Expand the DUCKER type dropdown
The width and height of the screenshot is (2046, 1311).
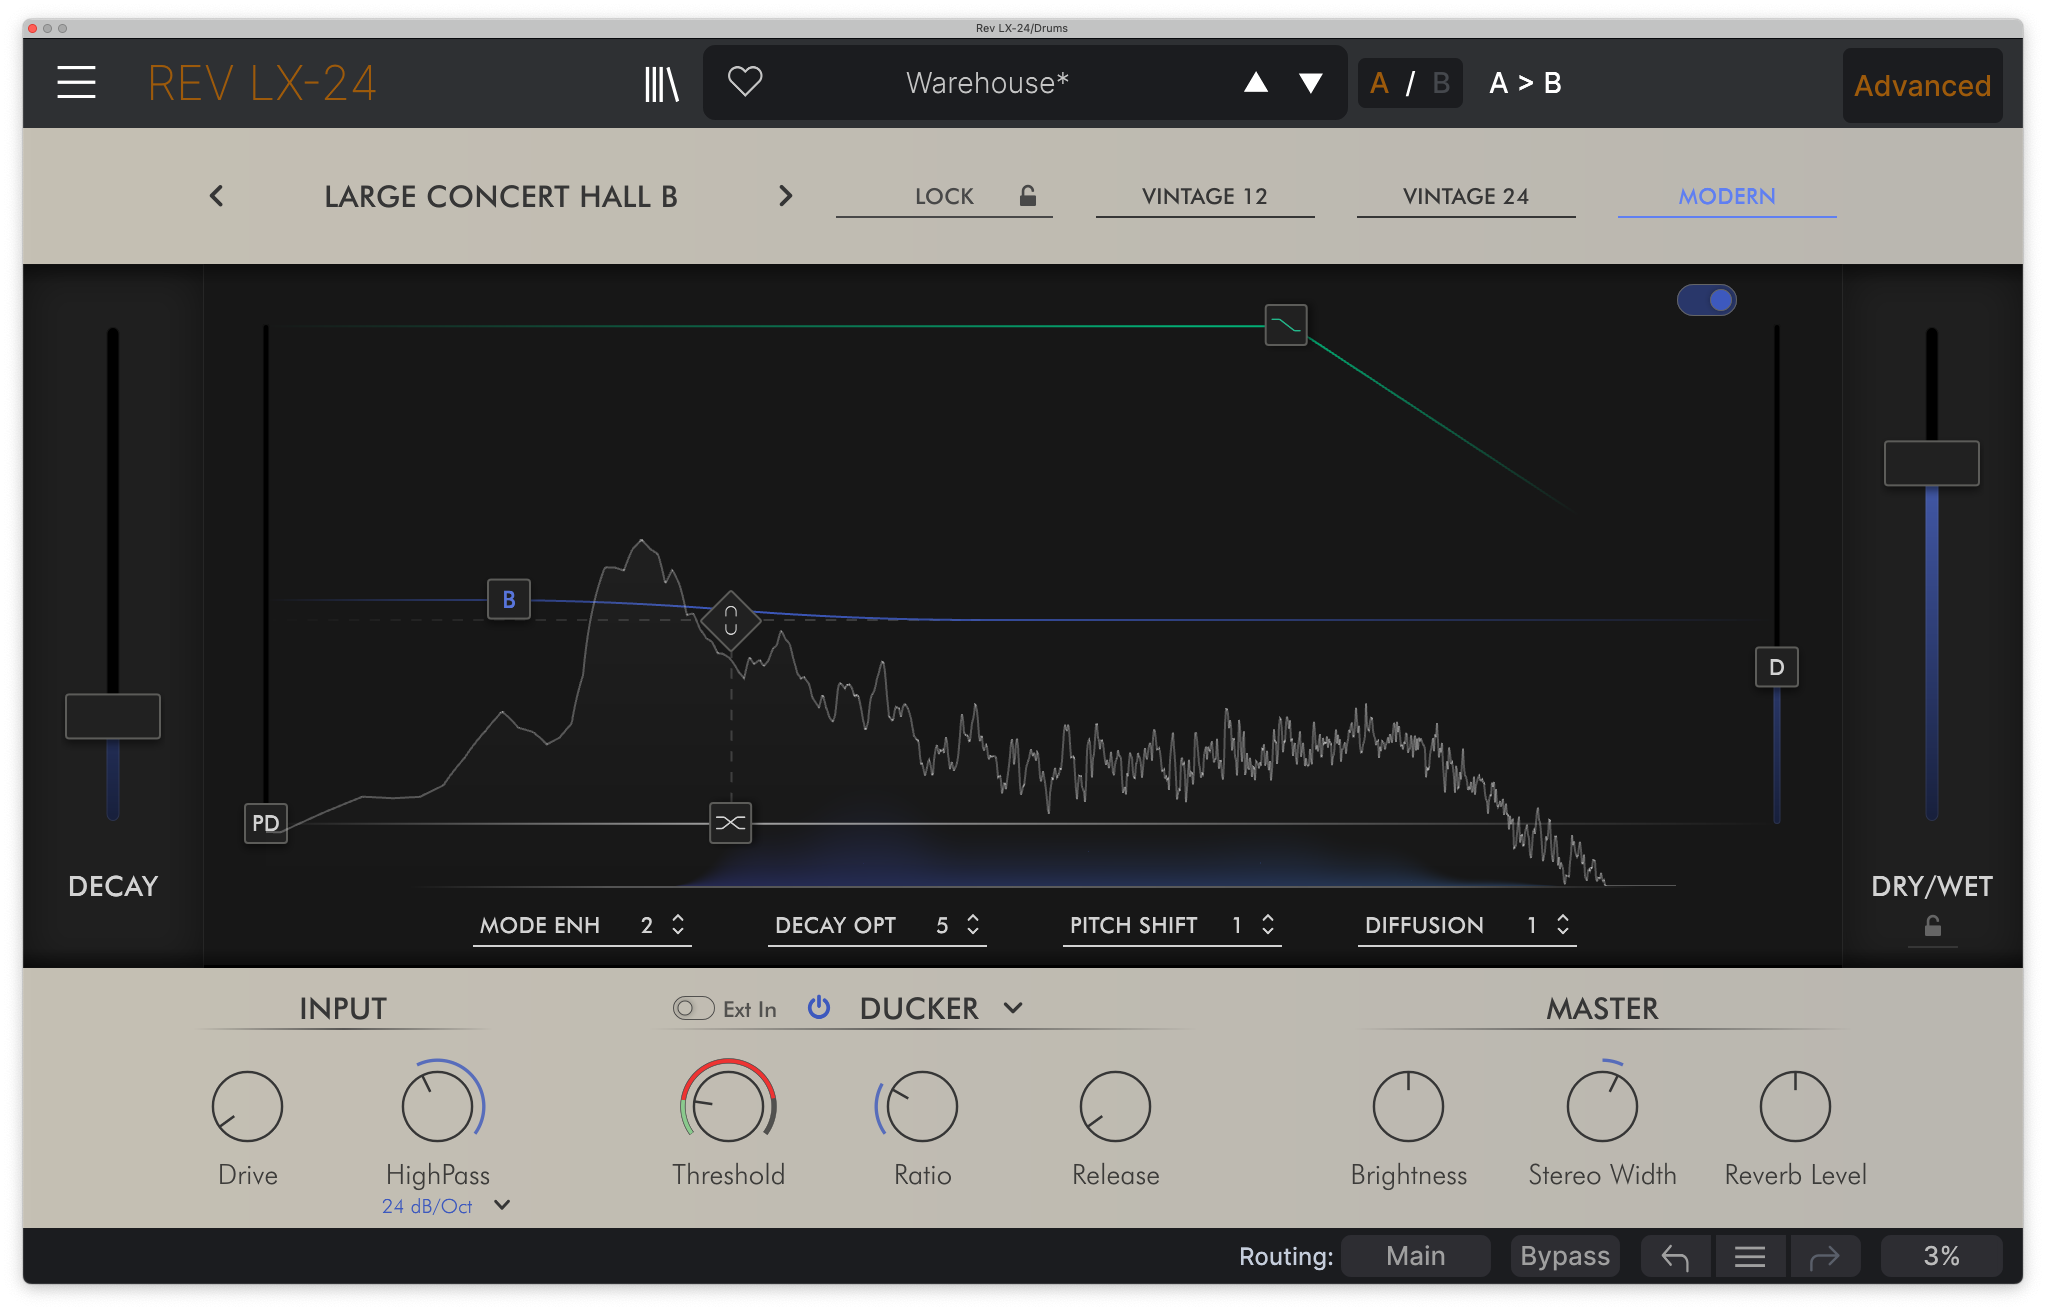1013,1008
